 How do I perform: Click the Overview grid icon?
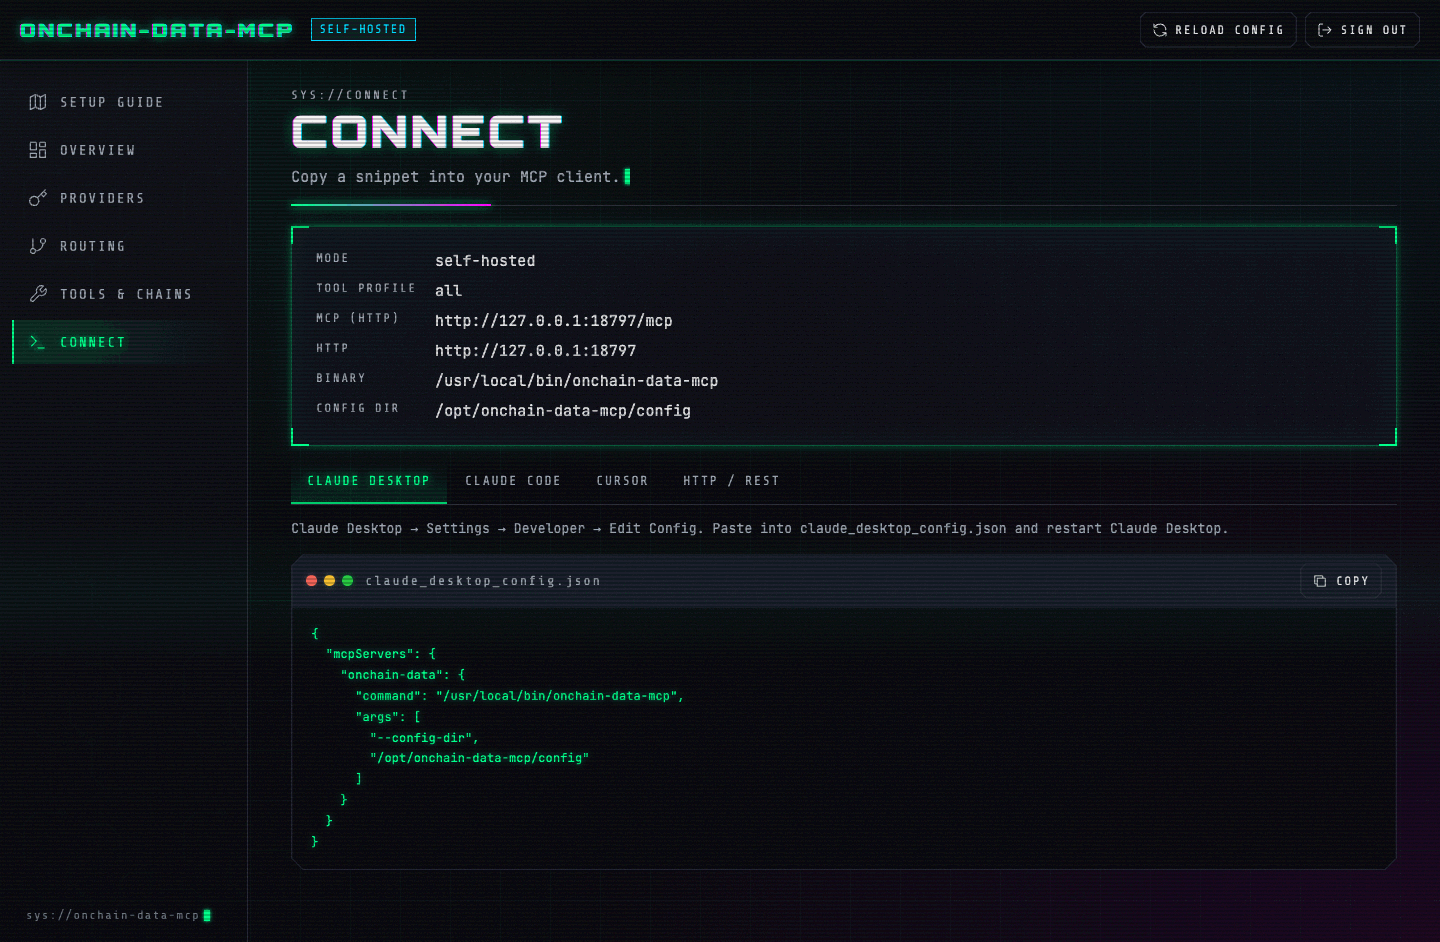tap(38, 150)
